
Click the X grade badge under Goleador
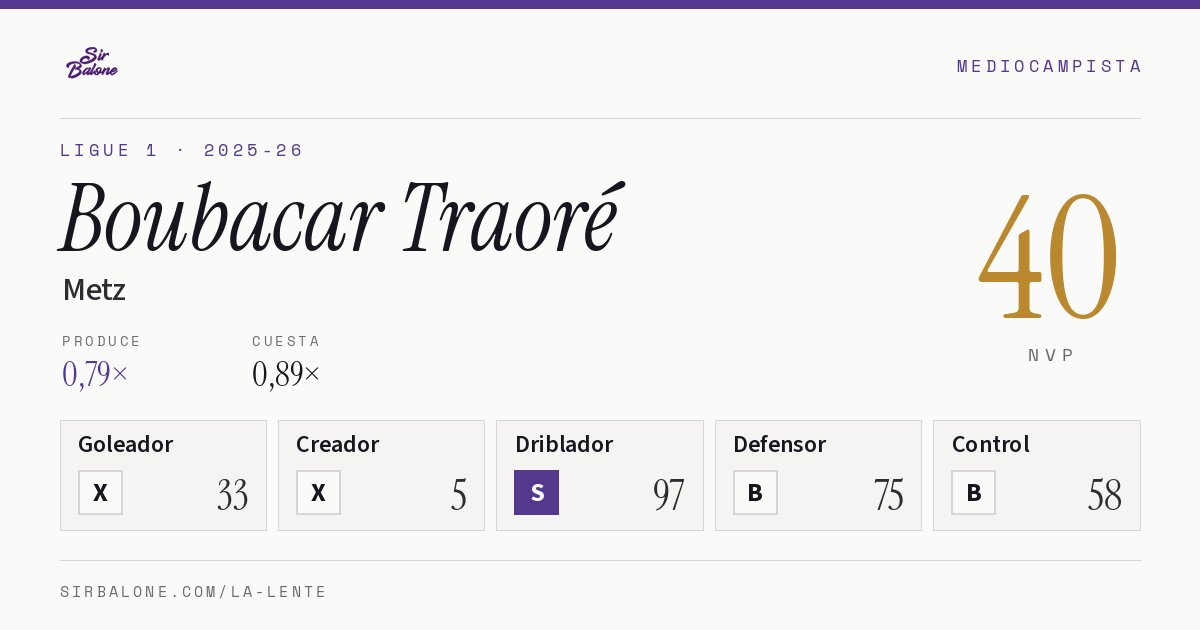(x=100, y=492)
